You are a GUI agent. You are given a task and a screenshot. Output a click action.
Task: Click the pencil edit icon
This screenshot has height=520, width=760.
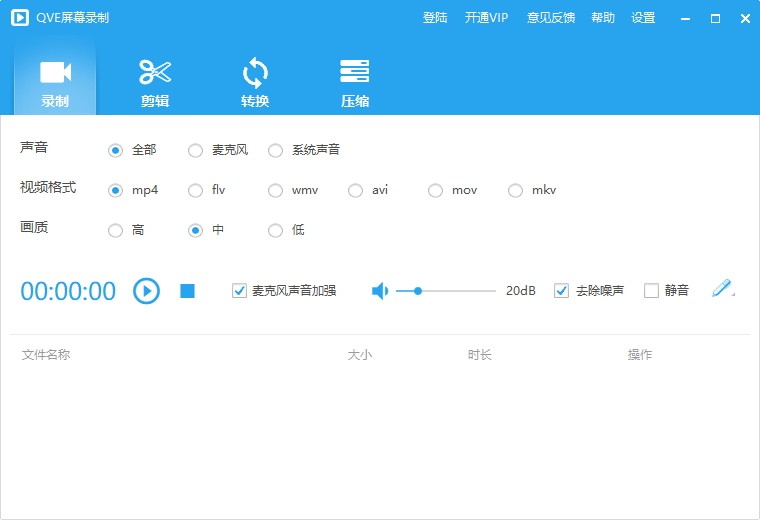pos(723,288)
